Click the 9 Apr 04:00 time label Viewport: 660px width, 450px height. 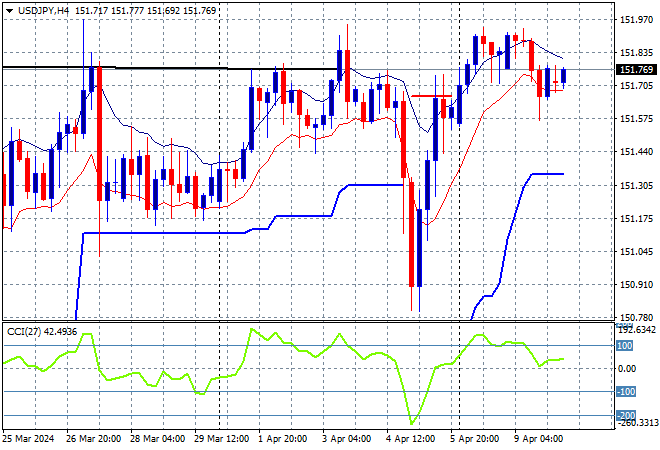538,439
